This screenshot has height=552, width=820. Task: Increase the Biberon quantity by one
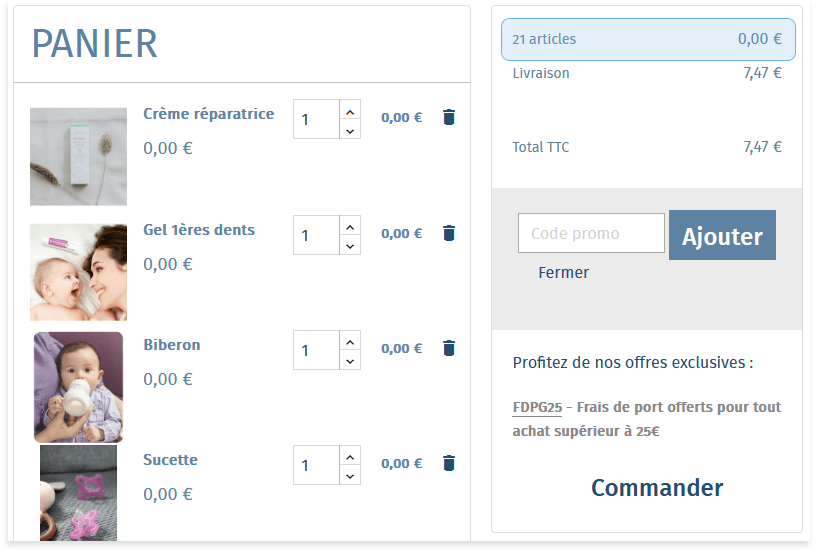350,341
